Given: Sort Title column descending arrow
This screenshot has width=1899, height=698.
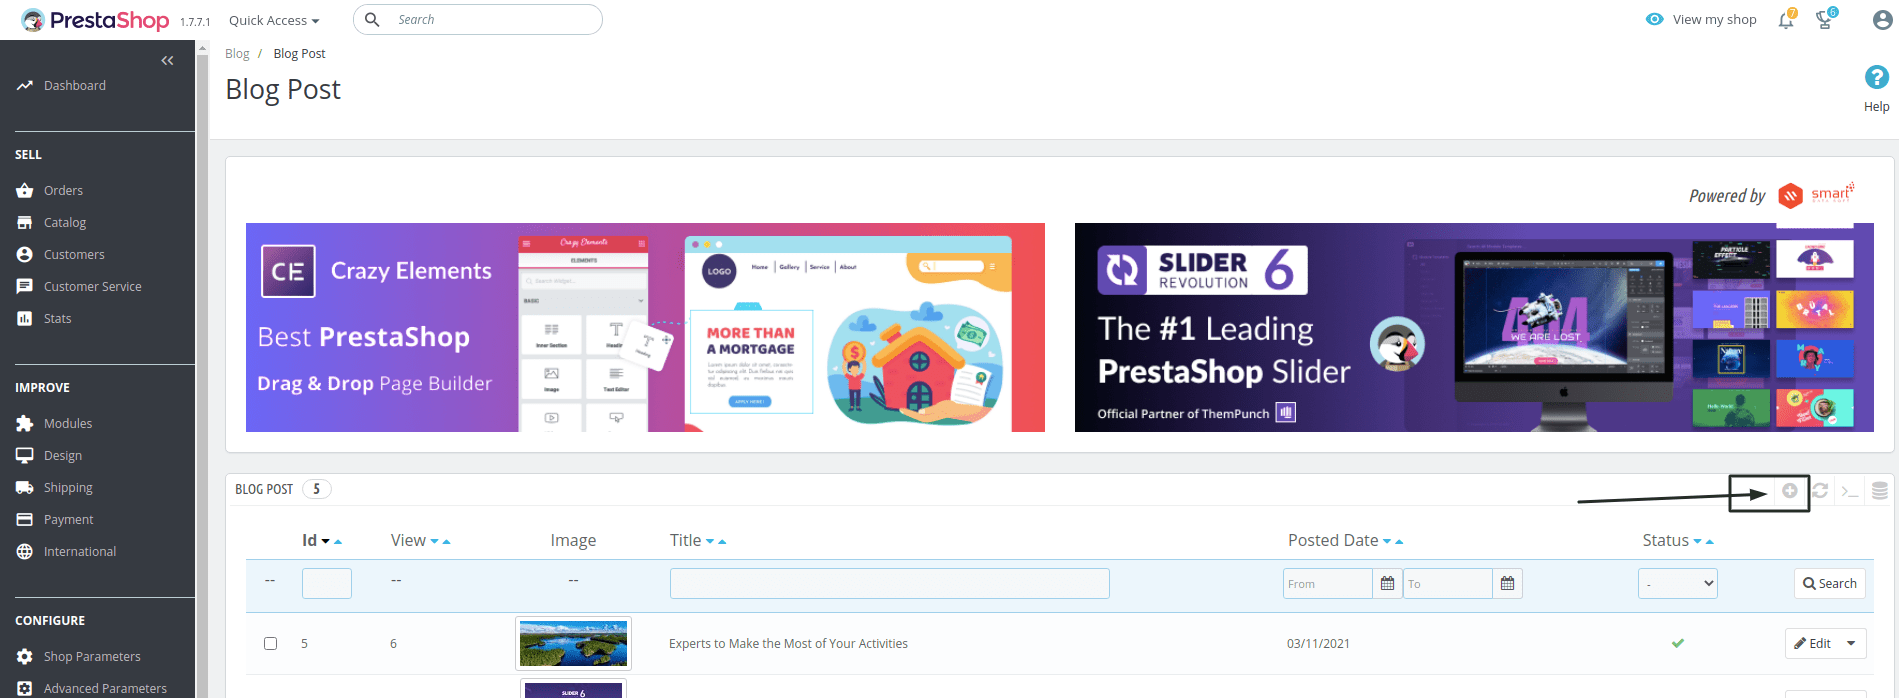Looking at the screenshot, I should tap(710, 541).
